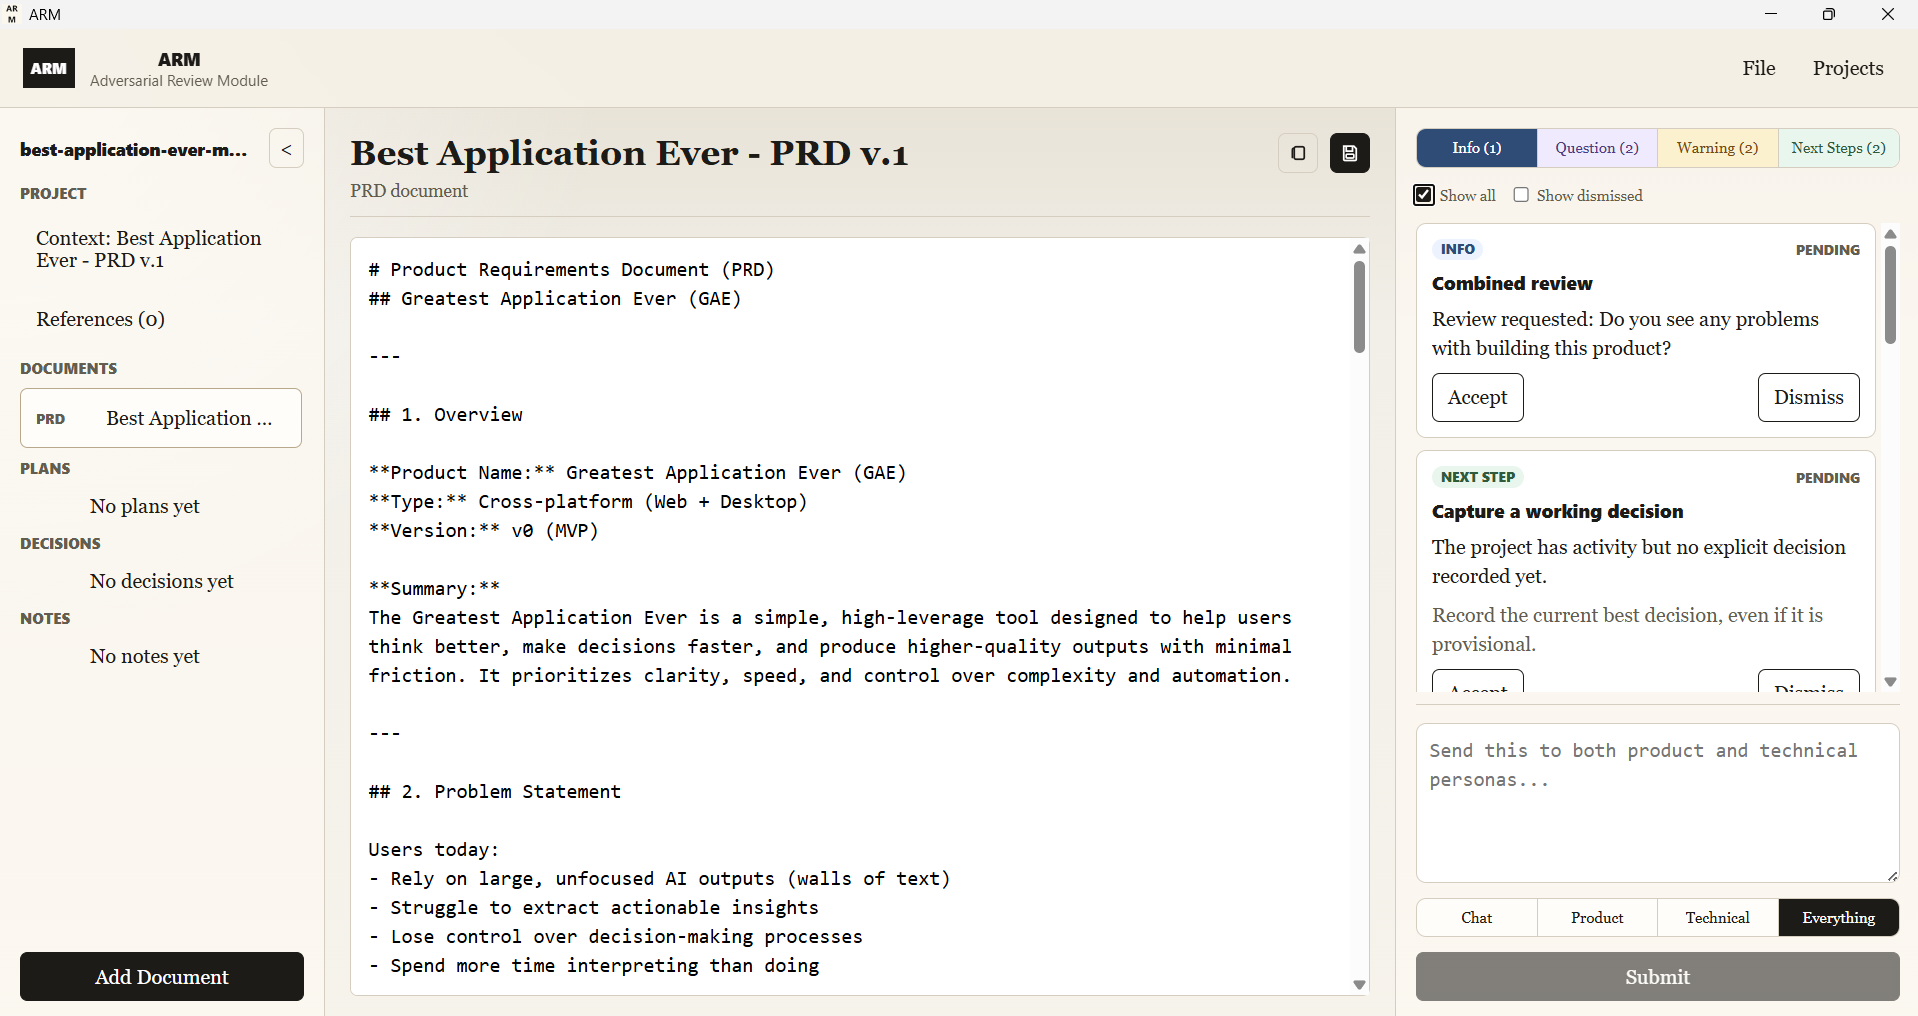Select the Warning (2) tab

[1717, 148]
